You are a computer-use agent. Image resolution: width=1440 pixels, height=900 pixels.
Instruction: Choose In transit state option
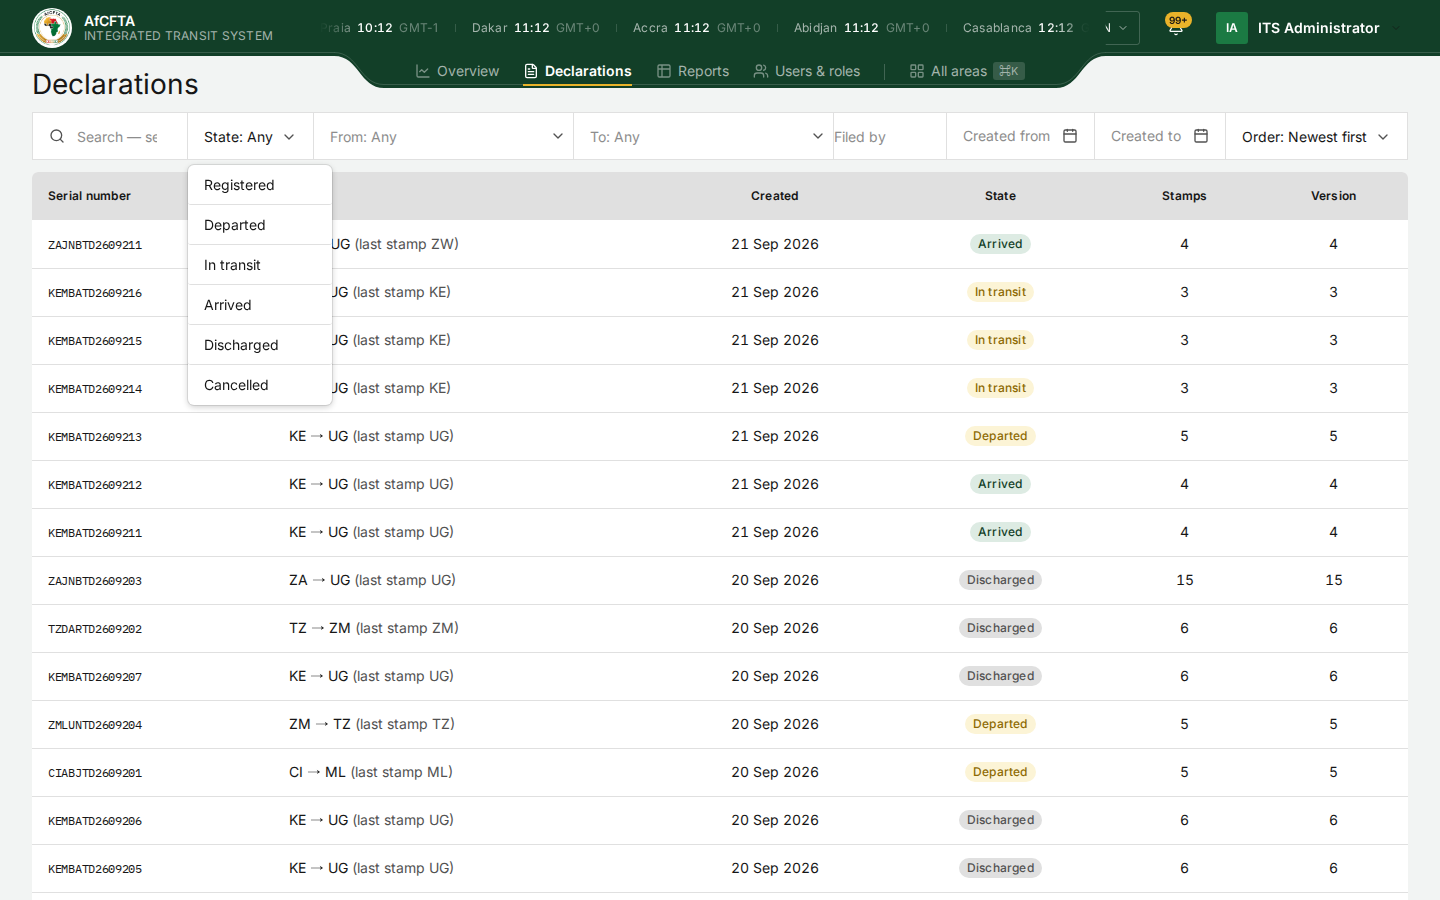260,265
